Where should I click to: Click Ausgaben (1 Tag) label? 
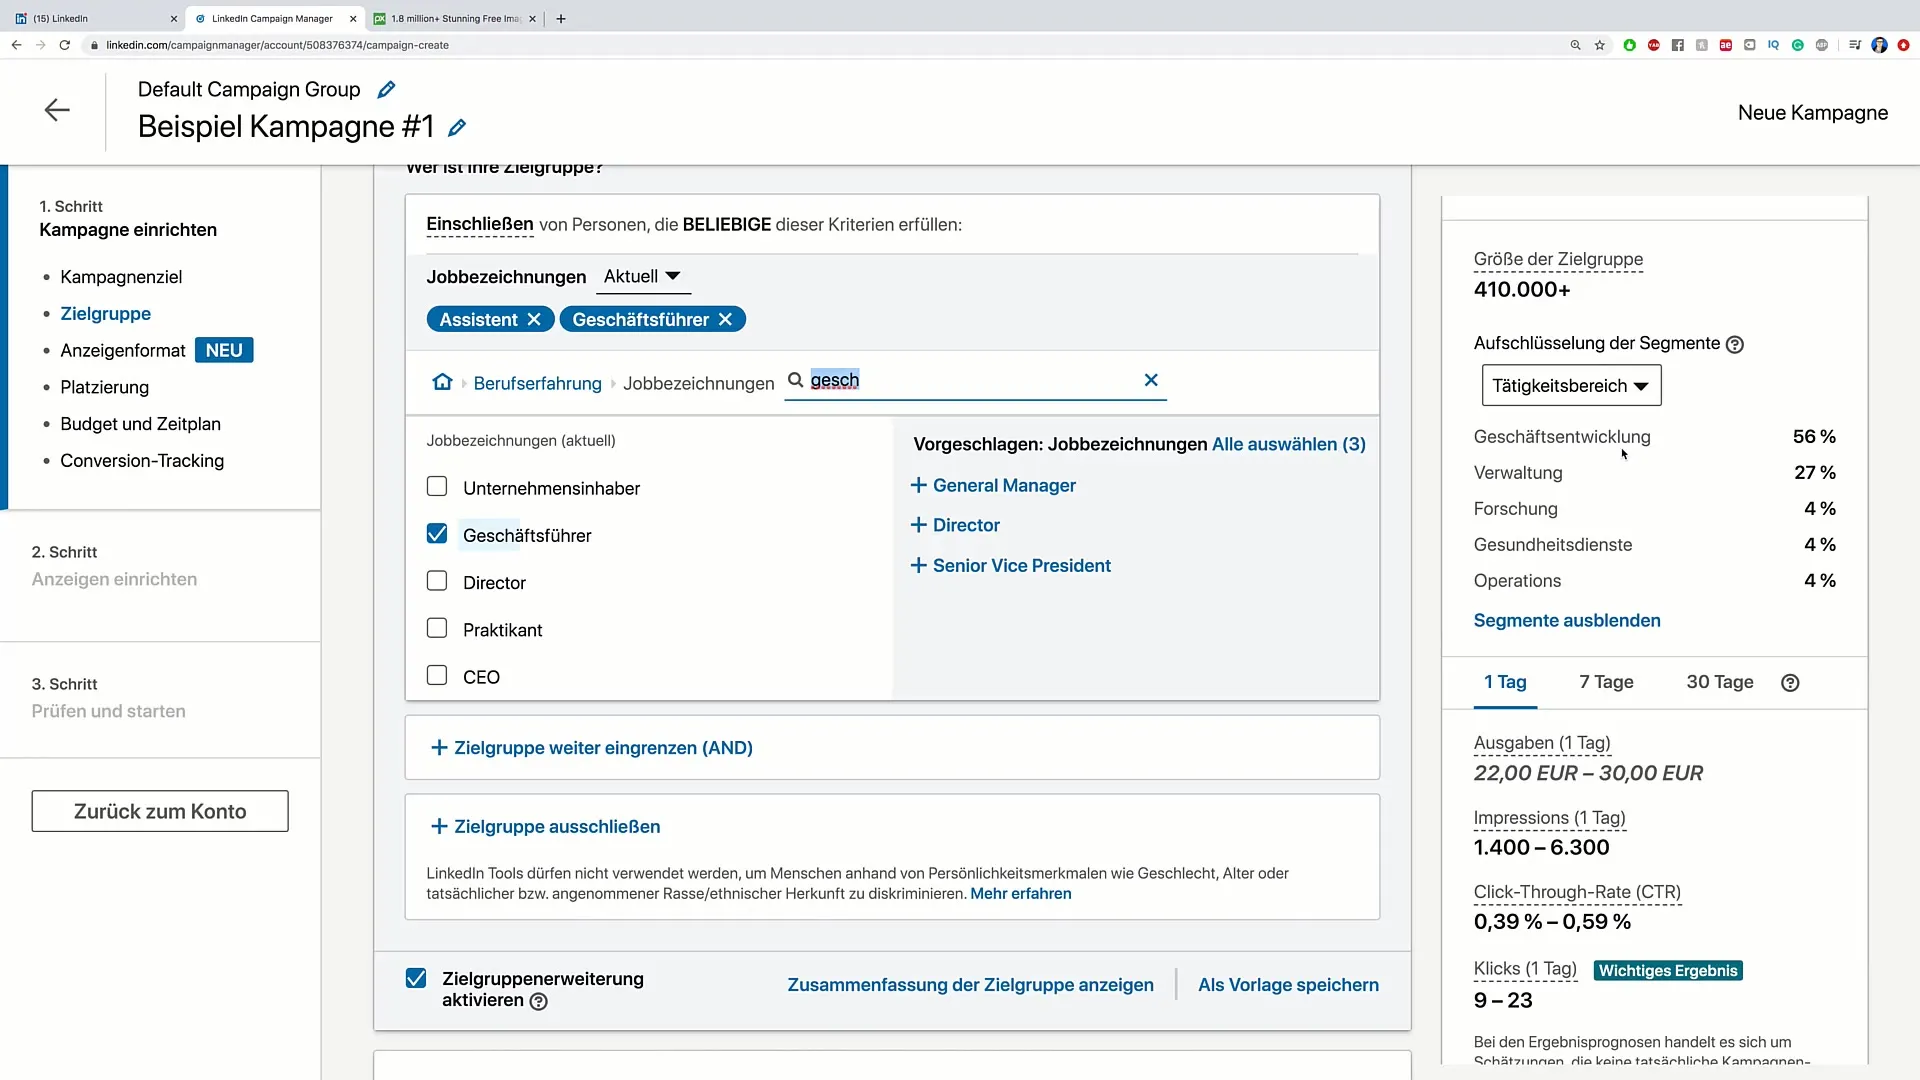[1542, 743]
